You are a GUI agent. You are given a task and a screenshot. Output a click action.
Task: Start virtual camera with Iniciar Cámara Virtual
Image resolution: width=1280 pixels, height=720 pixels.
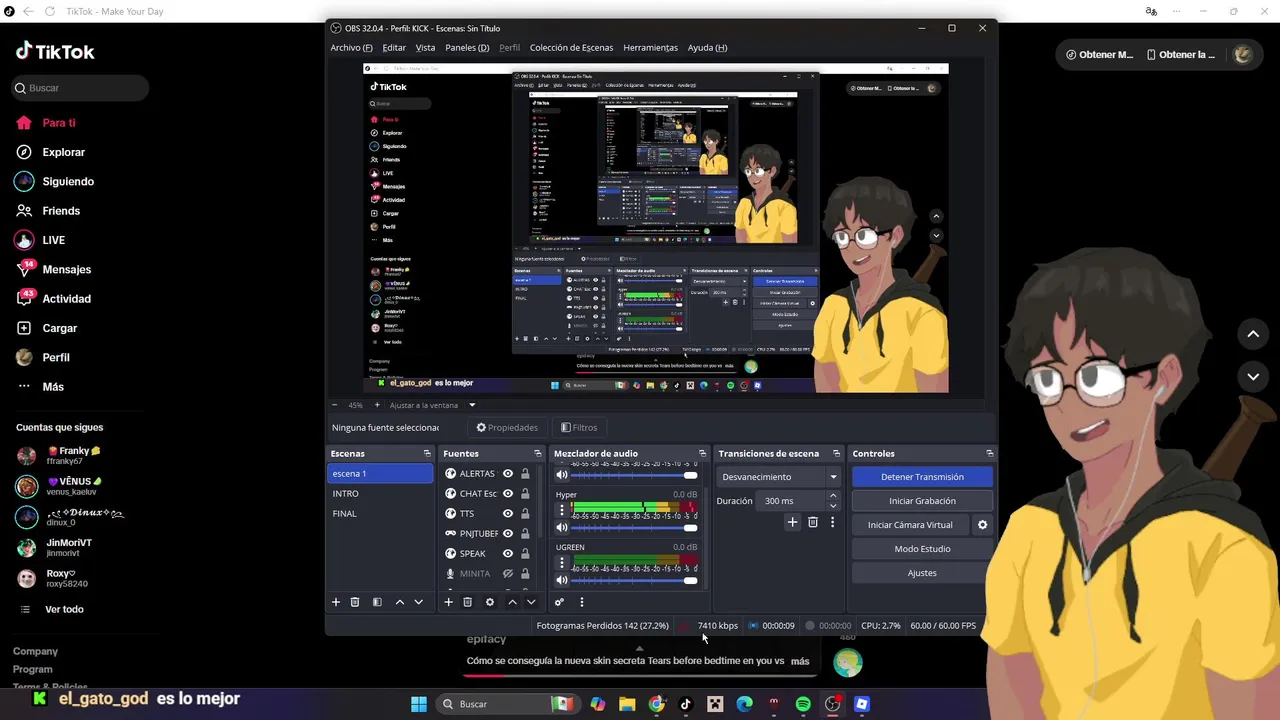pos(910,525)
